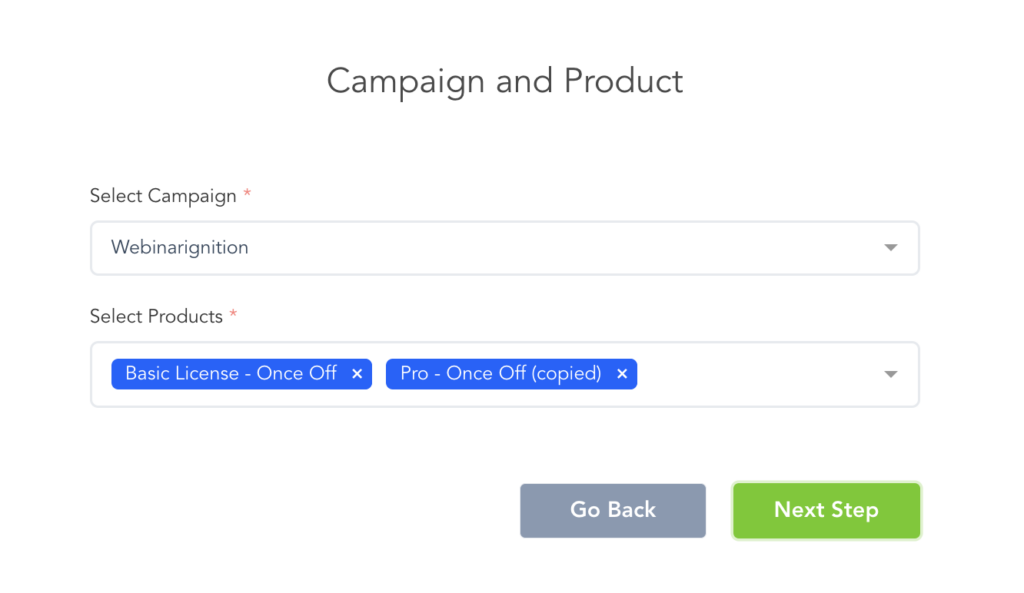
Task: Remove the Pro - Once Off (copied) tag
Action: 621,374
